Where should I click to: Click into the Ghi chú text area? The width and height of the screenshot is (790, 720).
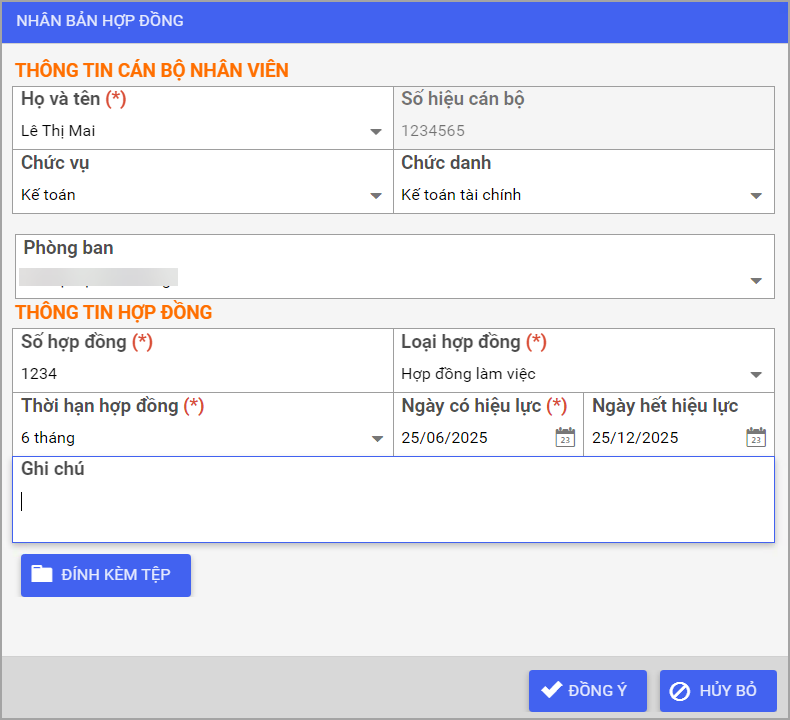(393, 510)
